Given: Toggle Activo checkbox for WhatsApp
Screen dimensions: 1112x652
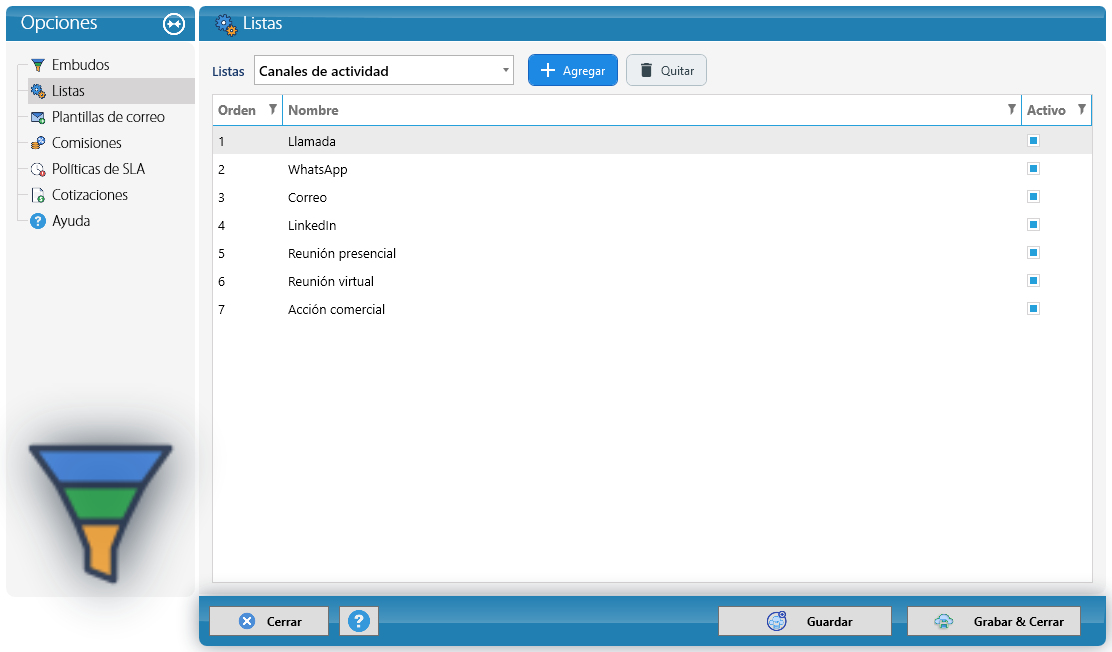Looking at the screenshot, I should click(1033, 168).
